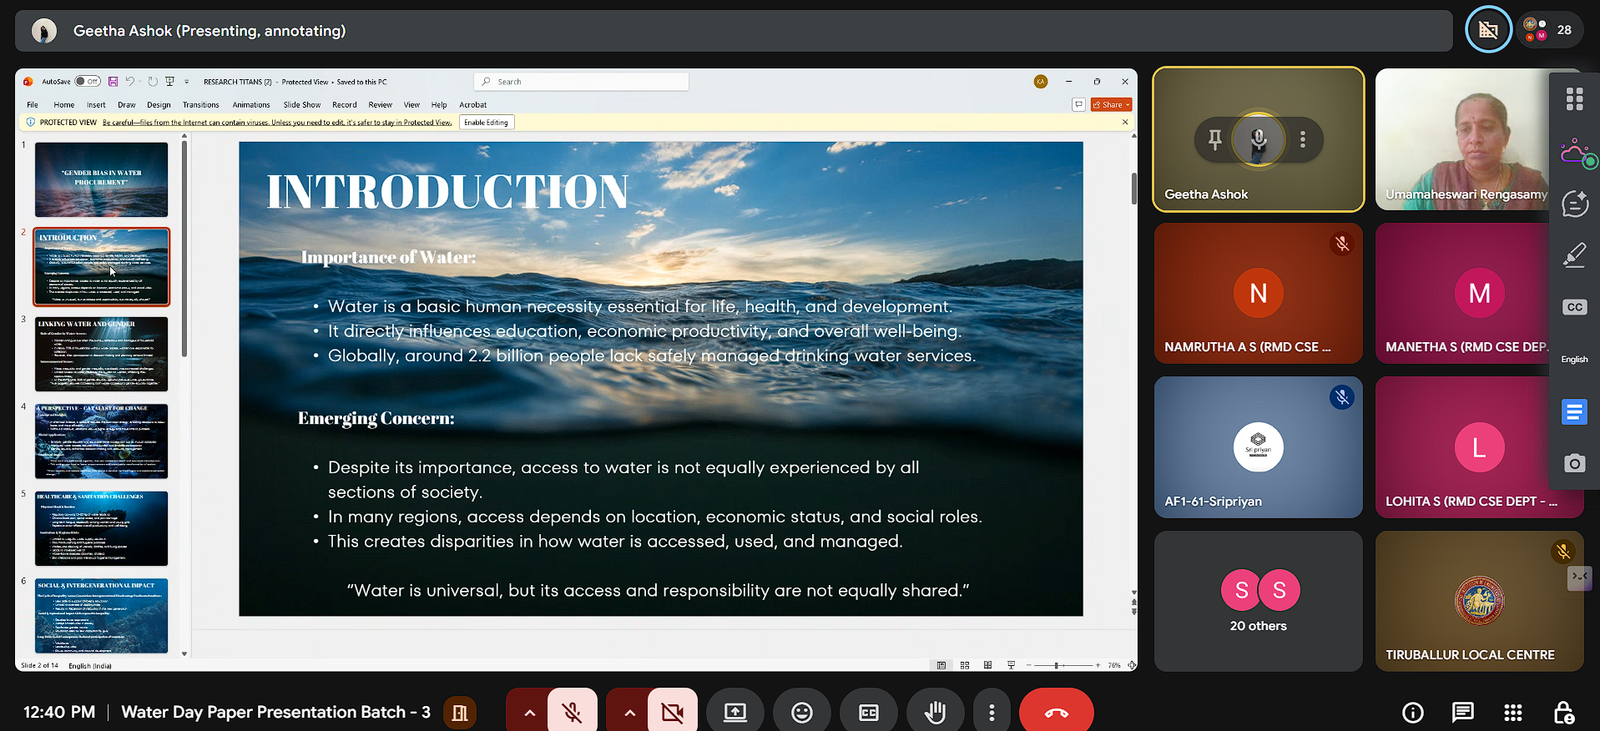Image resolution: width=1600 pixels, height=731 pixels.
Task: Open more options three-dot menu in bottom bar
Action: tap(991, 712)
